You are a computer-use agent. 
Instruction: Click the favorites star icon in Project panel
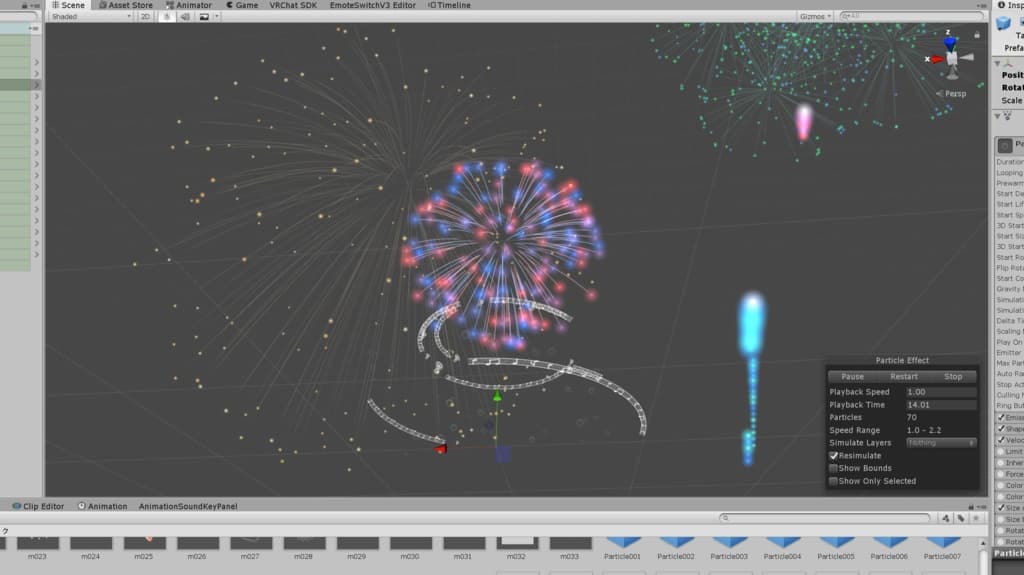point(975,518)
